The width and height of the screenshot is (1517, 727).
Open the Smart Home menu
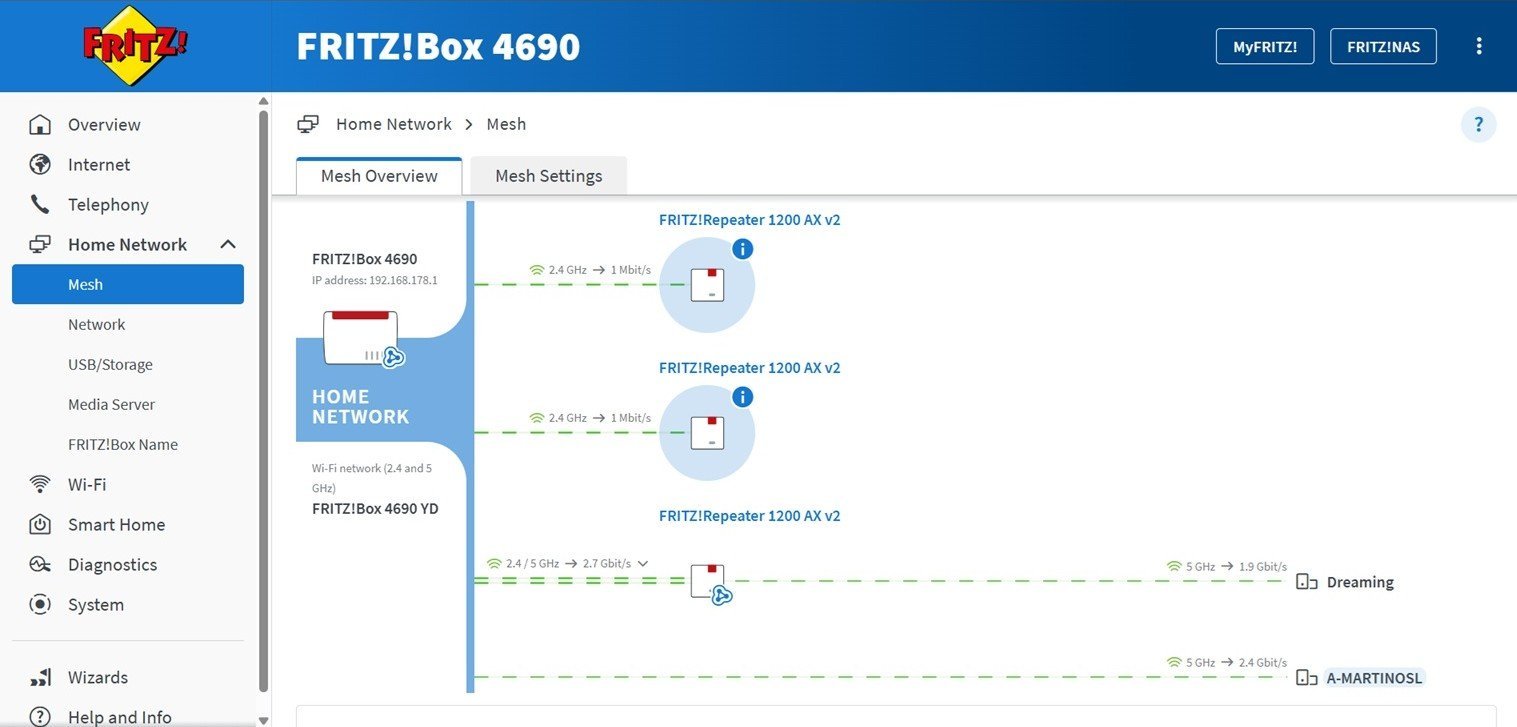click(x=116, y=525)
